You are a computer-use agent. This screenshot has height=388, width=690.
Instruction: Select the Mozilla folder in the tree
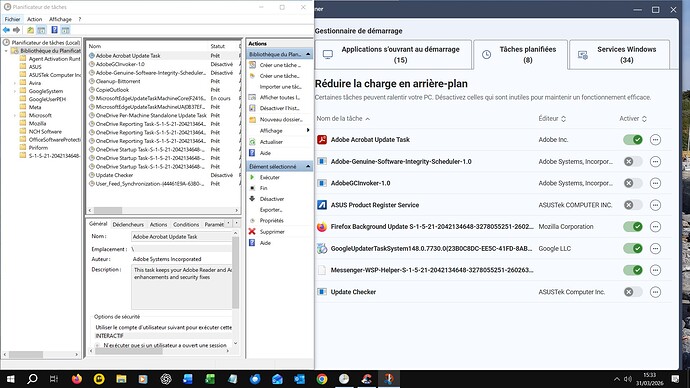(37, 124)
